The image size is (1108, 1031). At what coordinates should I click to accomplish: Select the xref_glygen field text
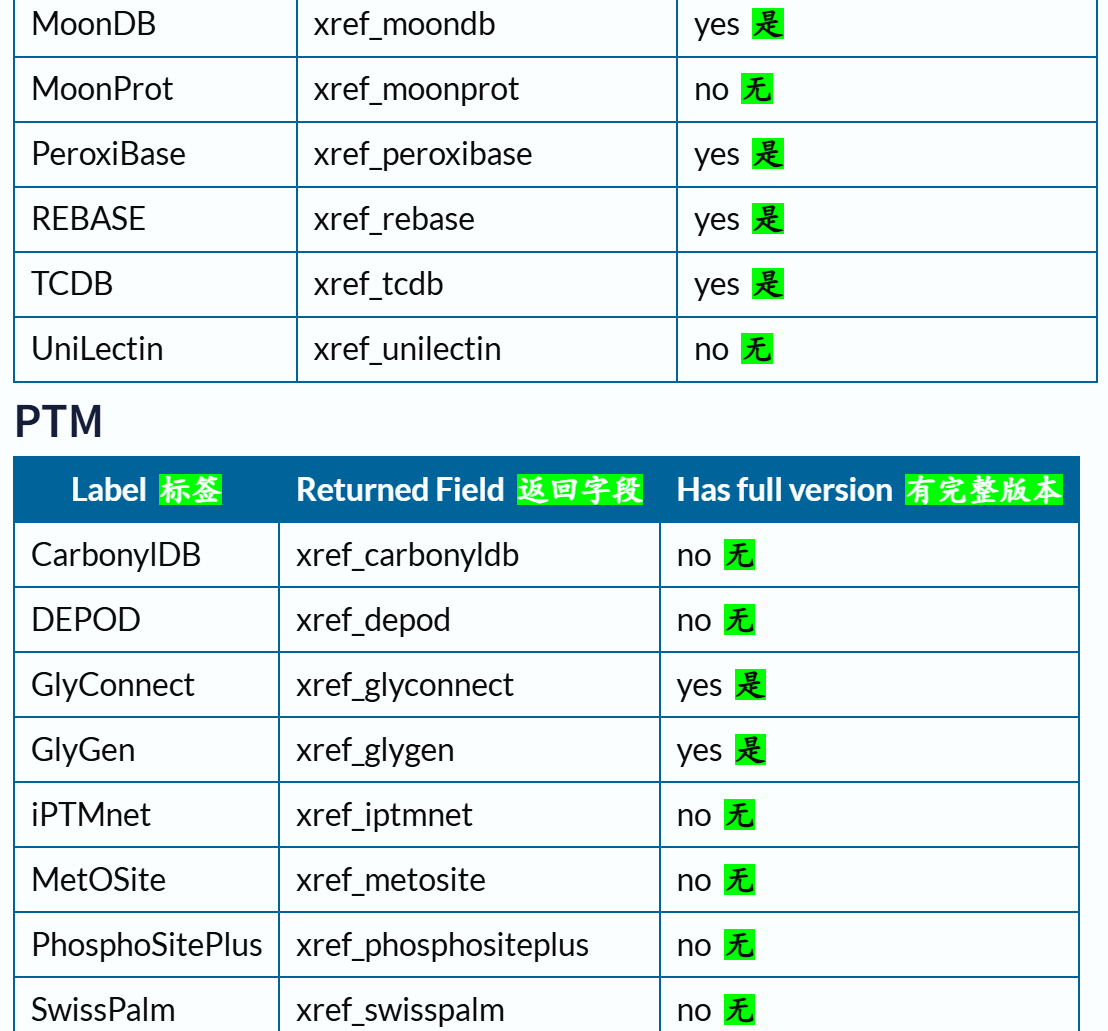(375, 750)
